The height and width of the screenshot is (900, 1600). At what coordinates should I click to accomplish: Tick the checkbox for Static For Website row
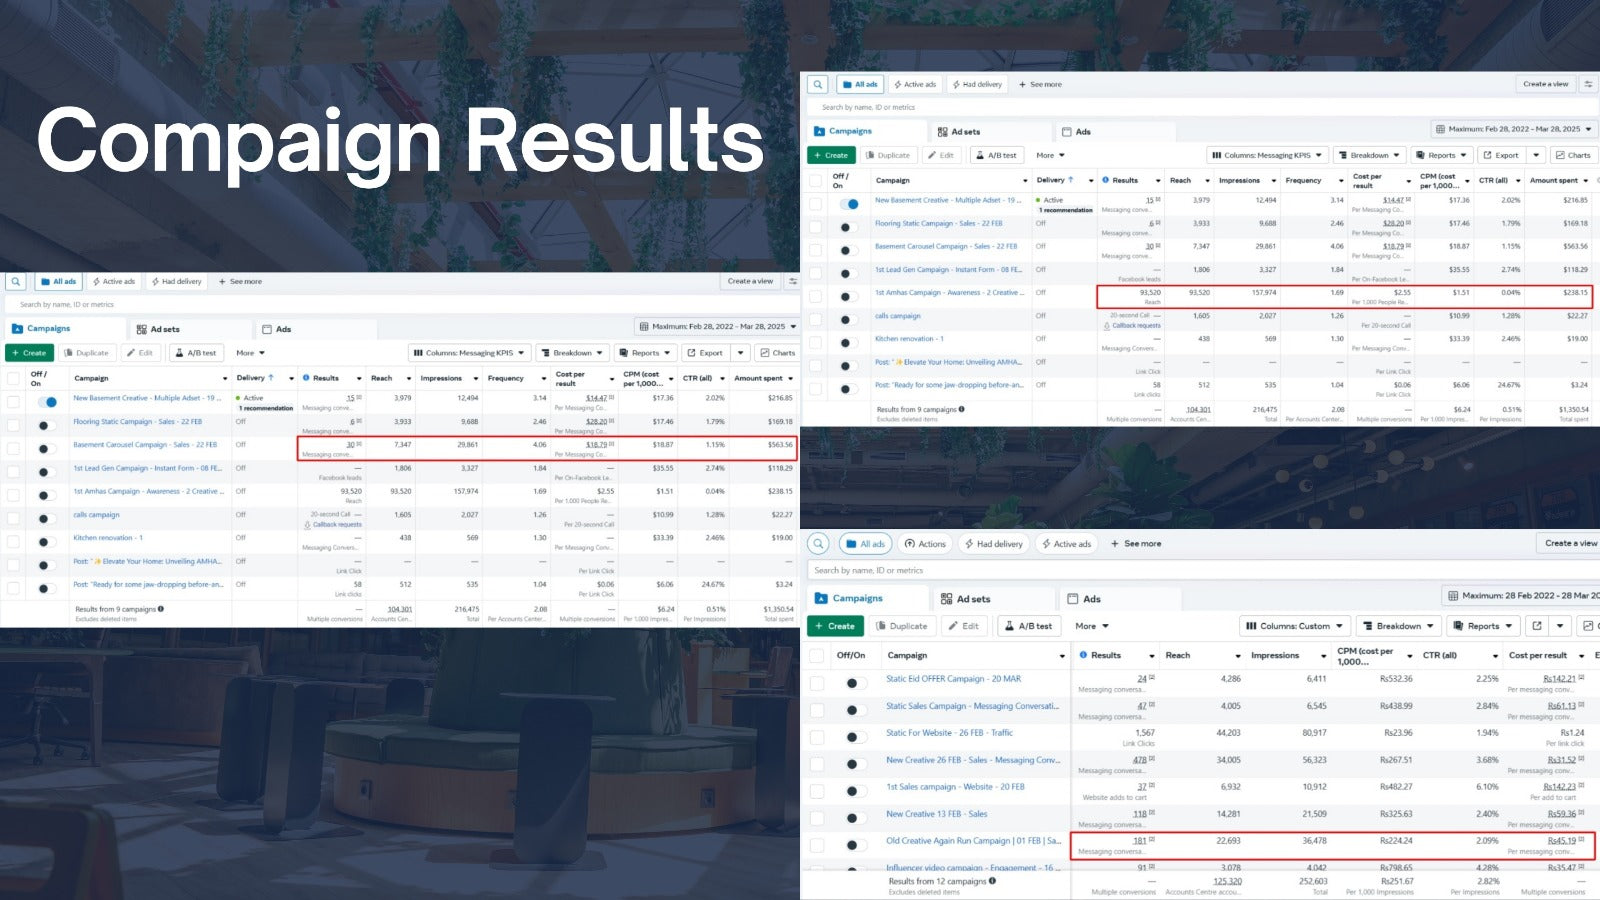(x=817, y=737)
